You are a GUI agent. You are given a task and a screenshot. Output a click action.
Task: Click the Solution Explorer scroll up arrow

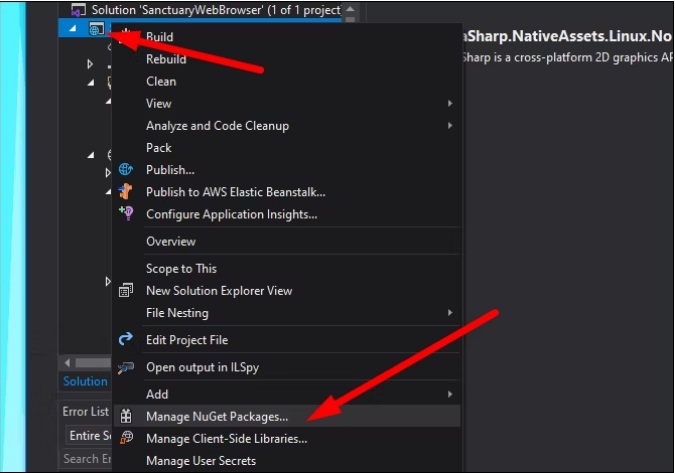point(350,9)
